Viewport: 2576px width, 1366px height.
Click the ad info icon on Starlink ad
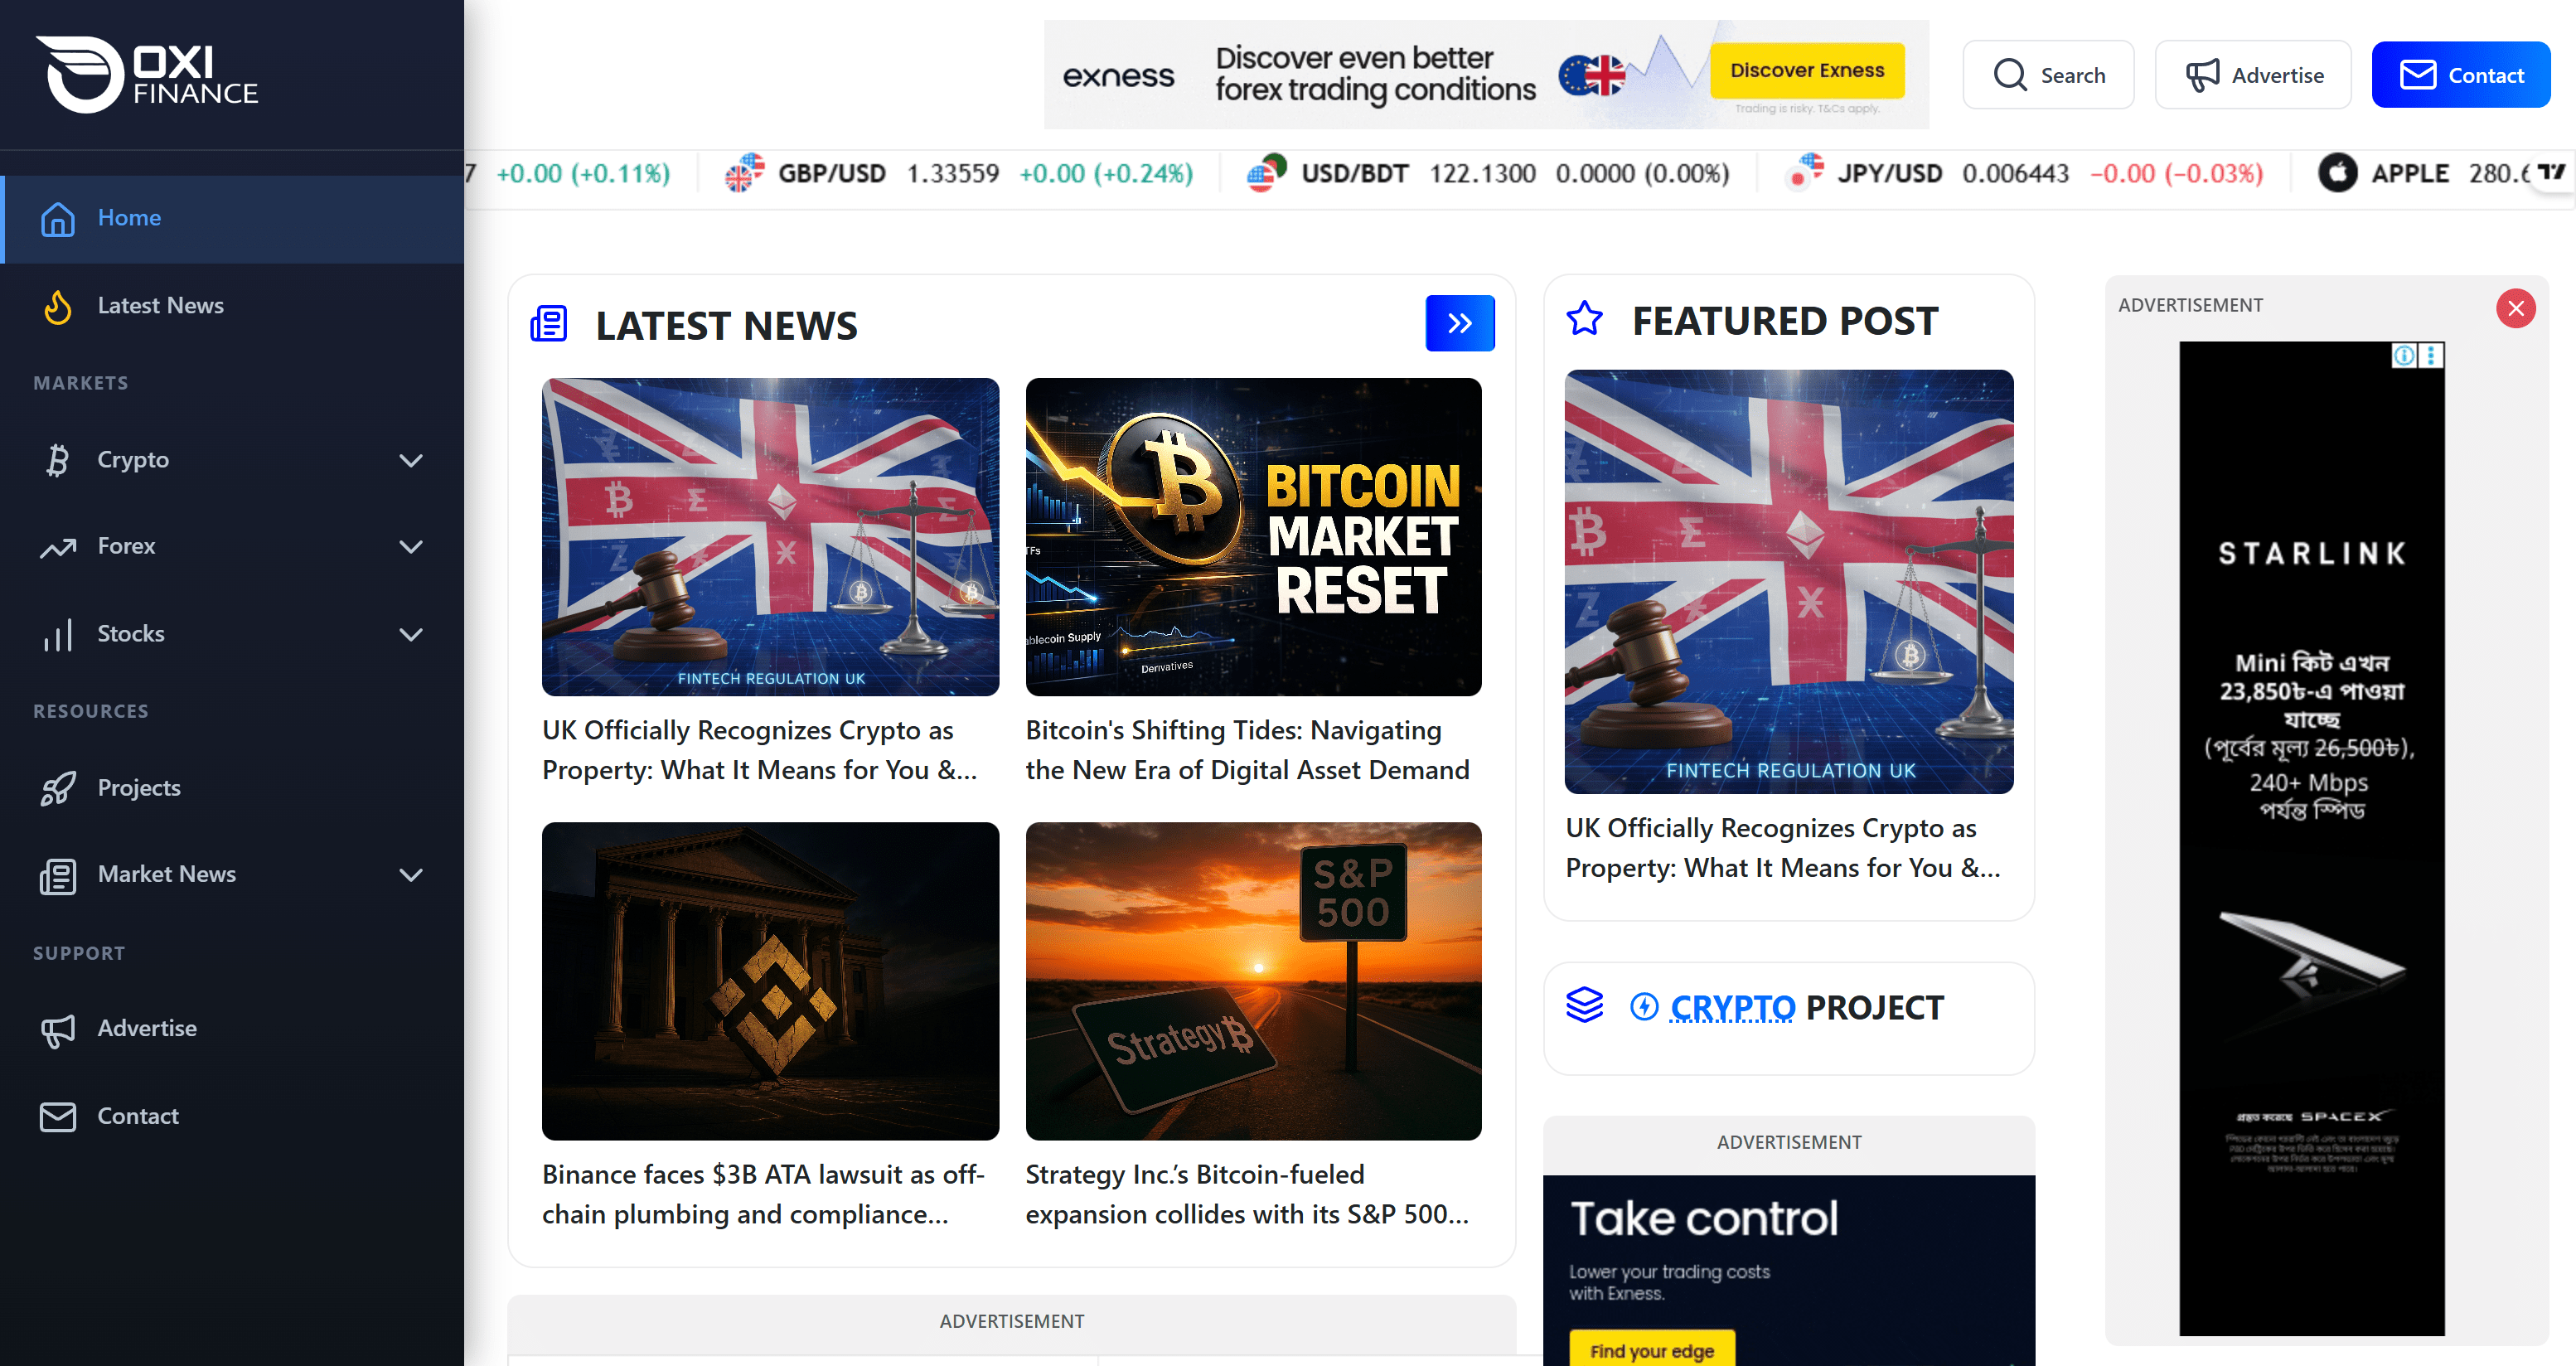click(2404, 355)
